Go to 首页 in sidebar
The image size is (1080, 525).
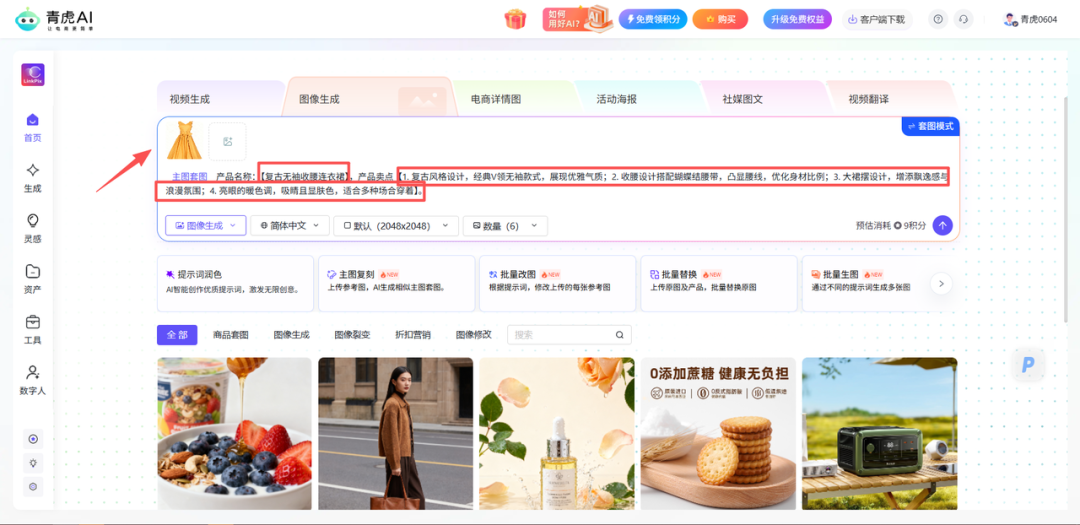pyautogui.click(x=32, y=128)
